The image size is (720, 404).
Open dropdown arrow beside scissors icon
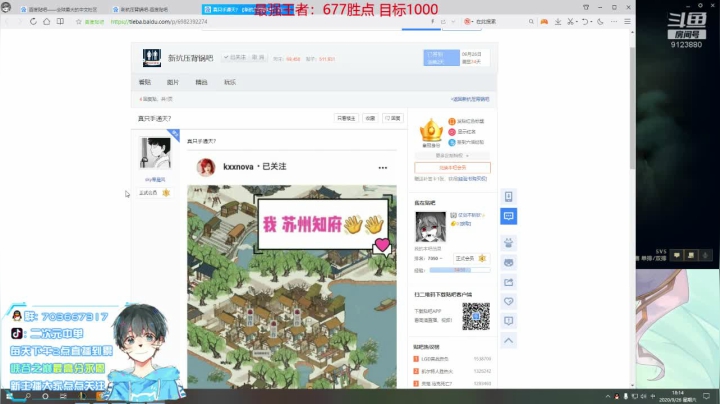576,22
